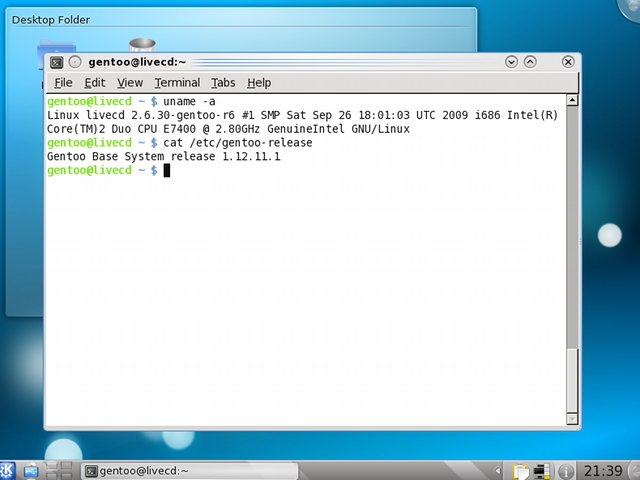Click the 21:39 panel clock

(602, 471)
